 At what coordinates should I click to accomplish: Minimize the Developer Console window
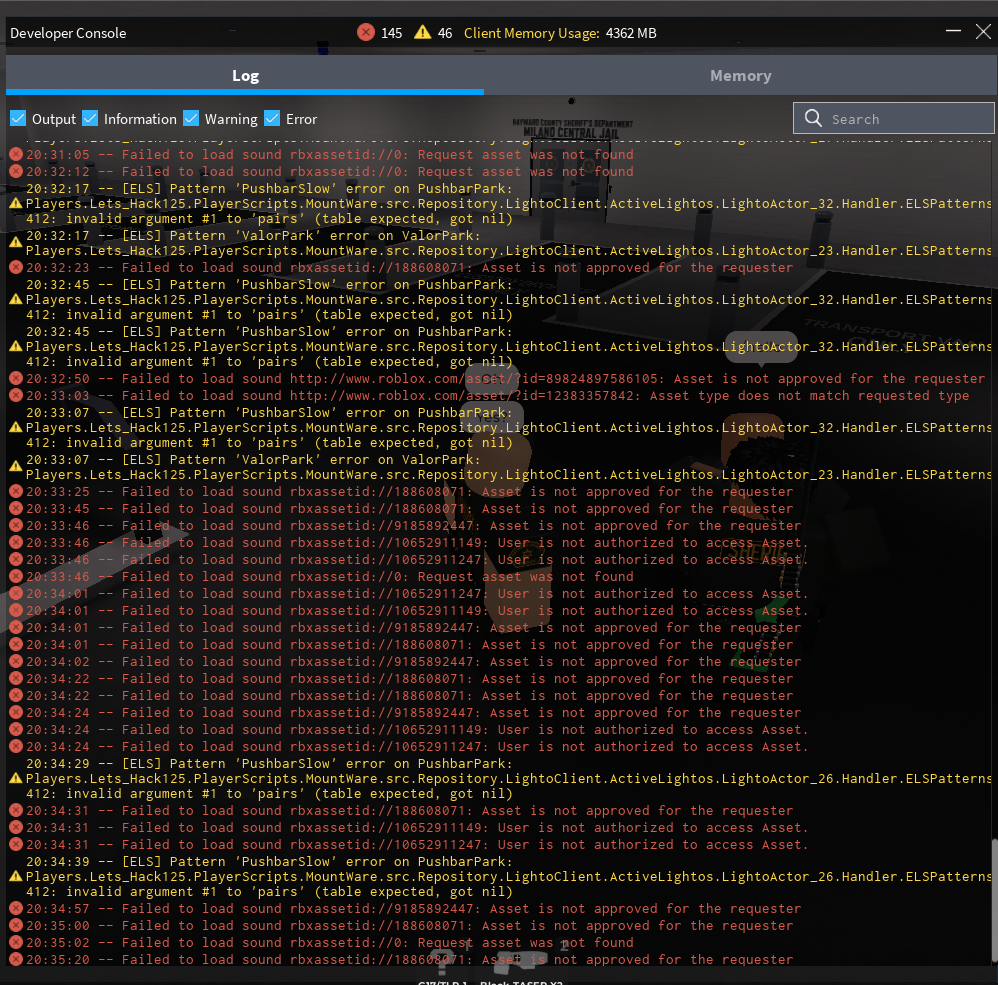click(952, 32)
